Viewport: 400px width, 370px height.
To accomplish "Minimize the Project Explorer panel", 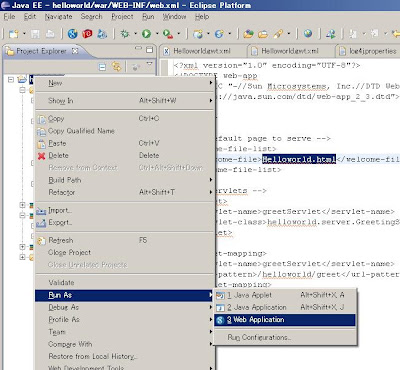I will pos(138,49).
